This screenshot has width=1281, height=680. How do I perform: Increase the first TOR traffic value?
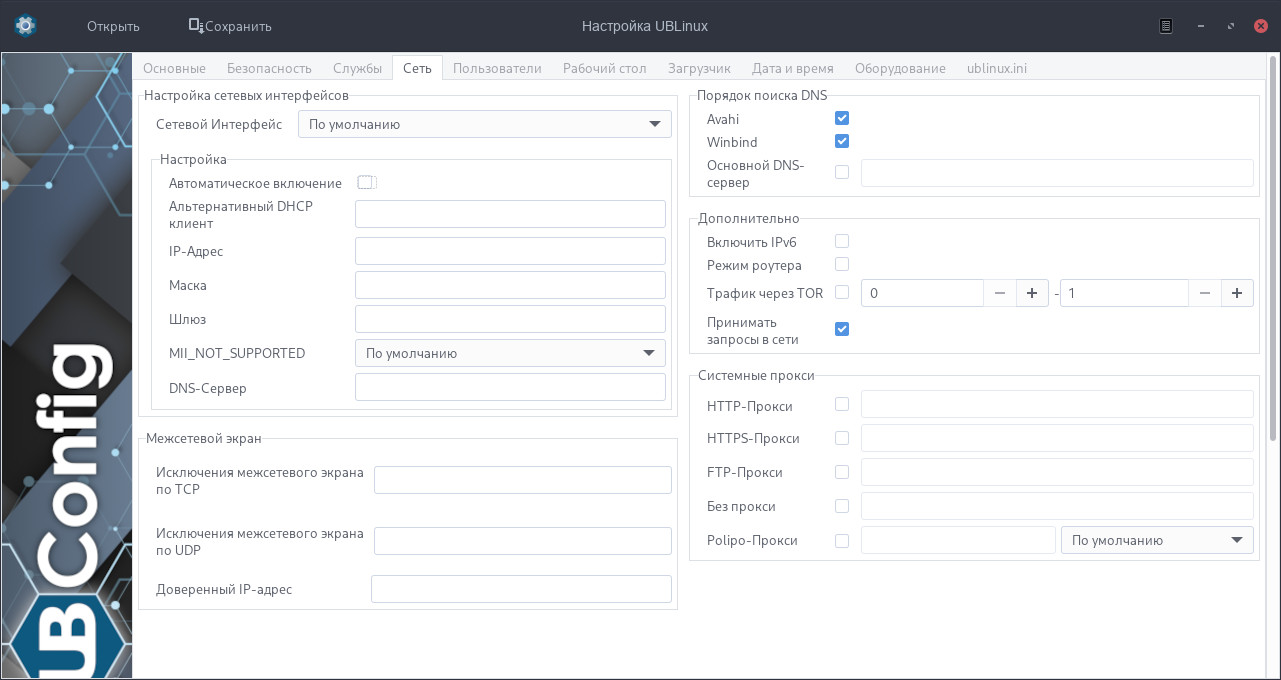(x=1032, y=293)
